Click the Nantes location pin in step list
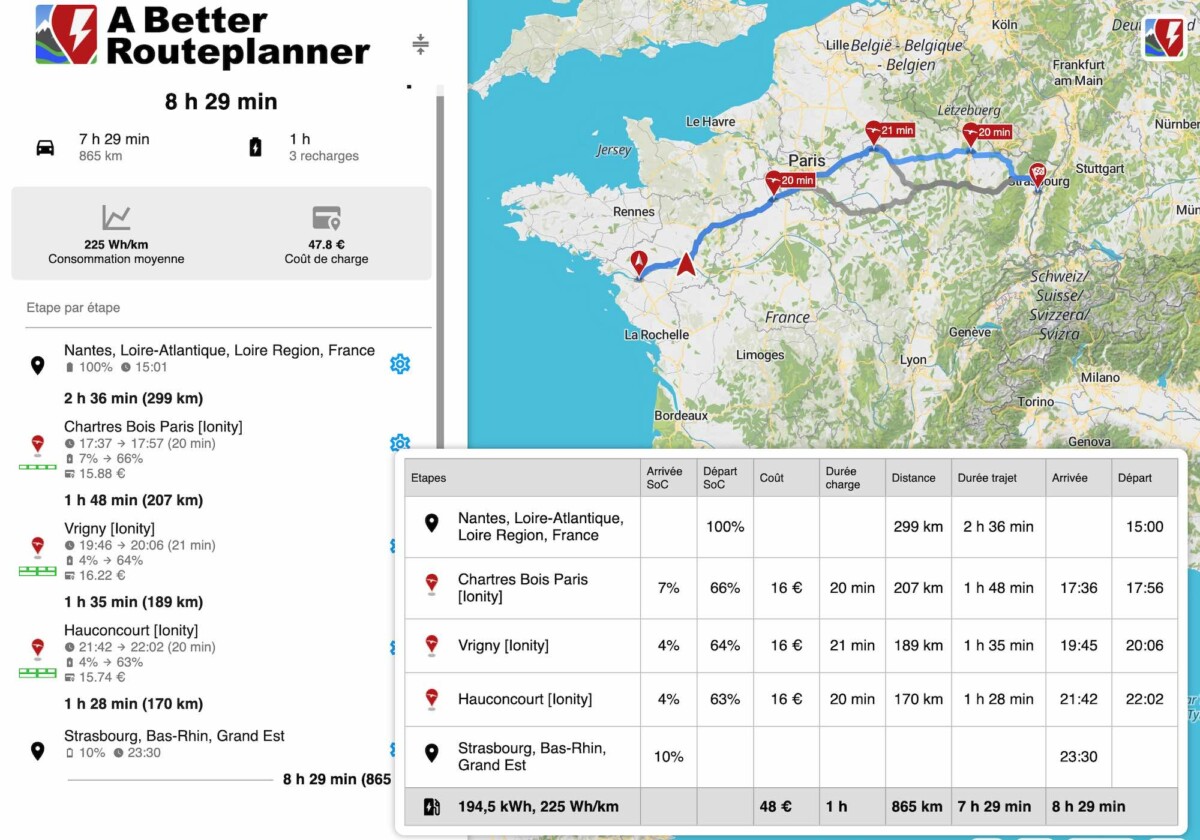Viewport: 1200px width, 840px height. pos(37,365)
